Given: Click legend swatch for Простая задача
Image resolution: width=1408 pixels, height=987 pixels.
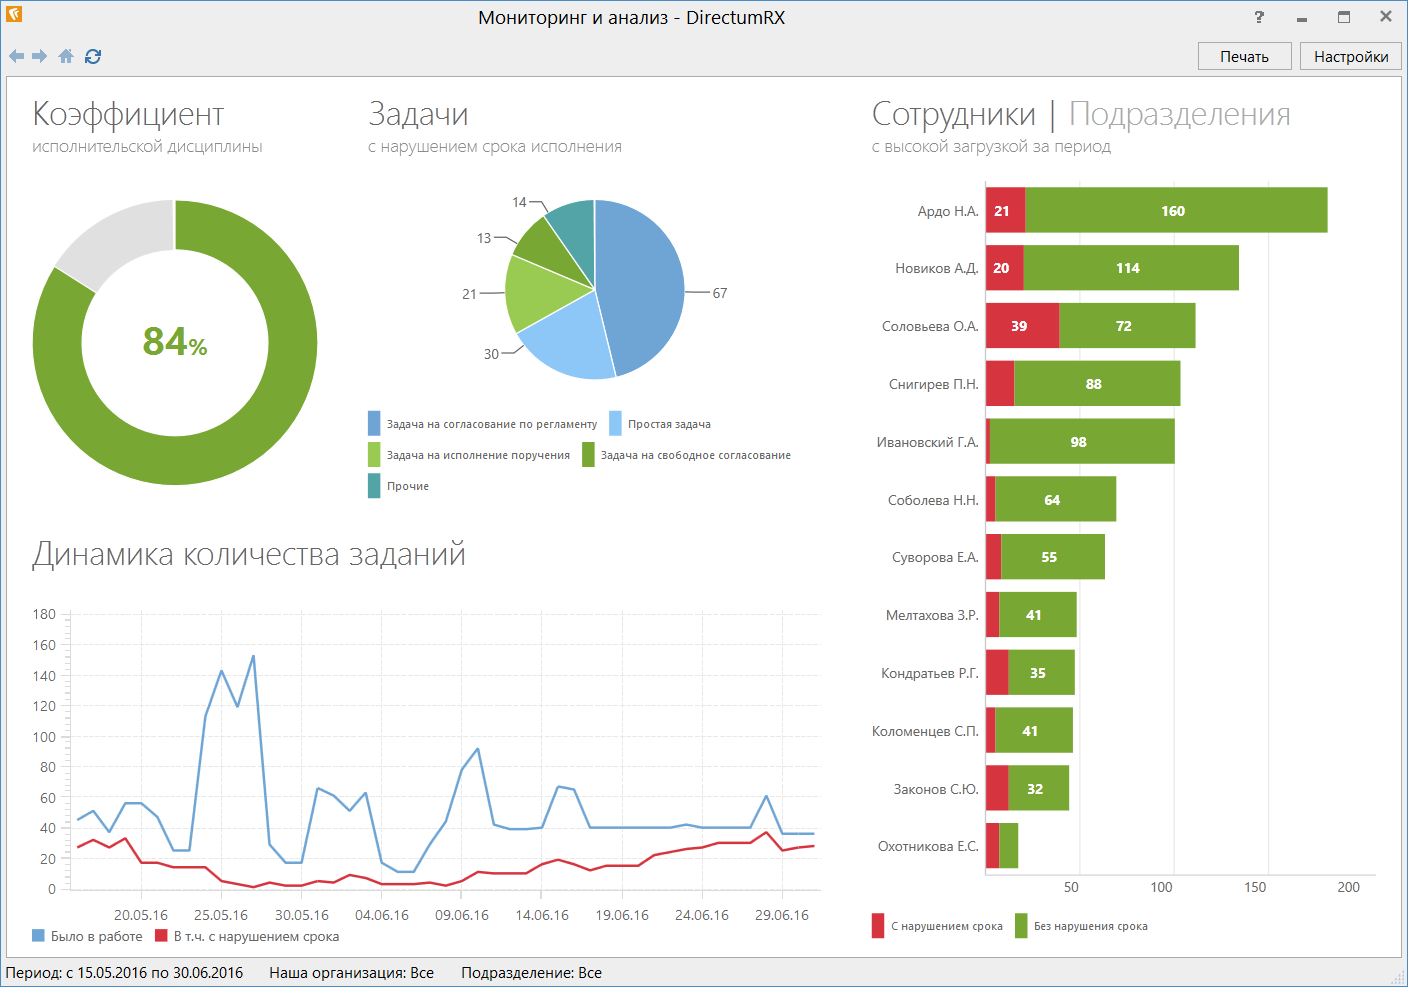Looking at the screenshot, I should point(615,424).
